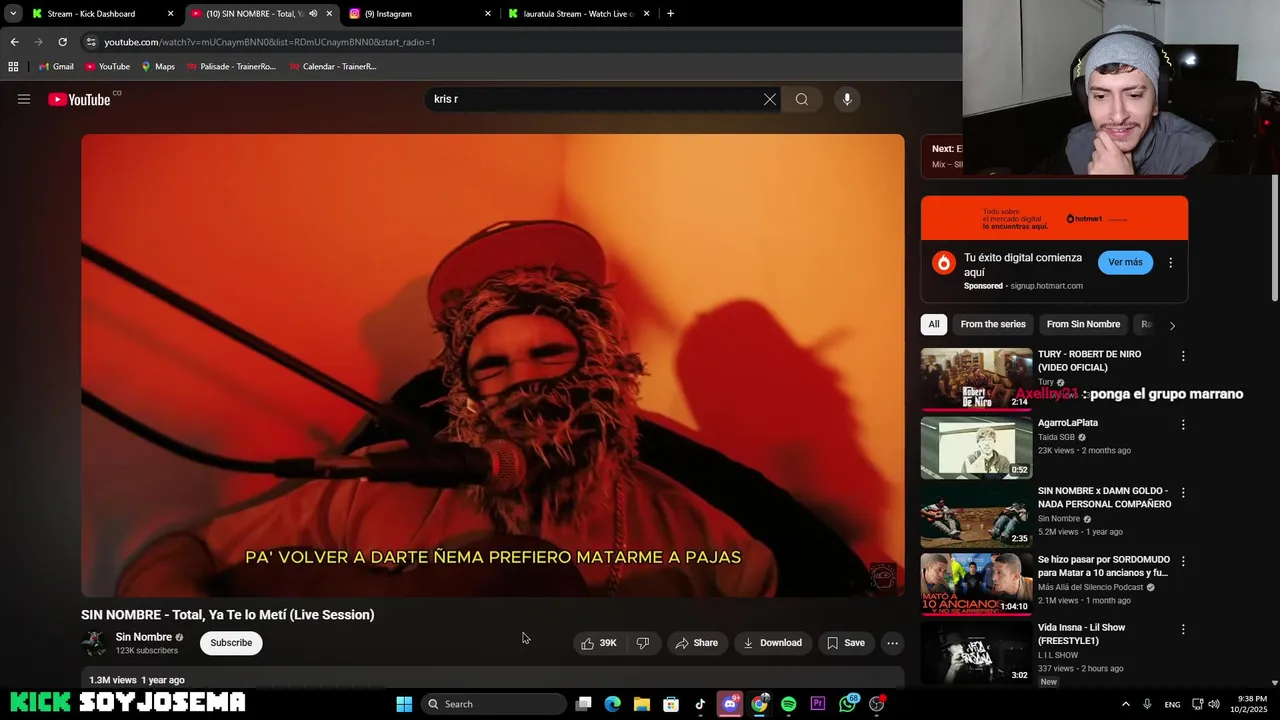Click the YouTube logo to go home
Viewport: 1280px width, 720px height.
pos(79,99)
